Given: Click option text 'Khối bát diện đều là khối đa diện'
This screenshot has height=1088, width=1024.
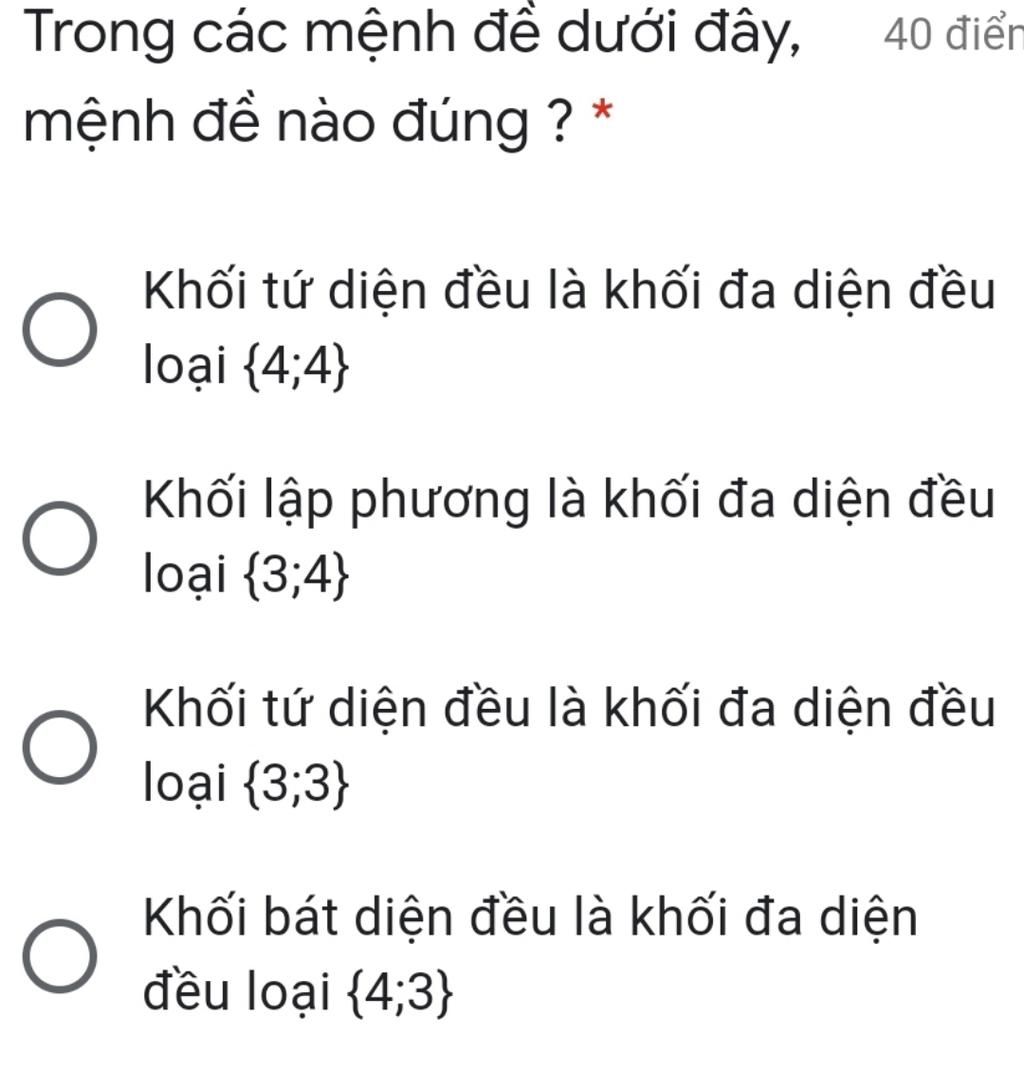Looking at the screenshot, I should click(530, 918).
